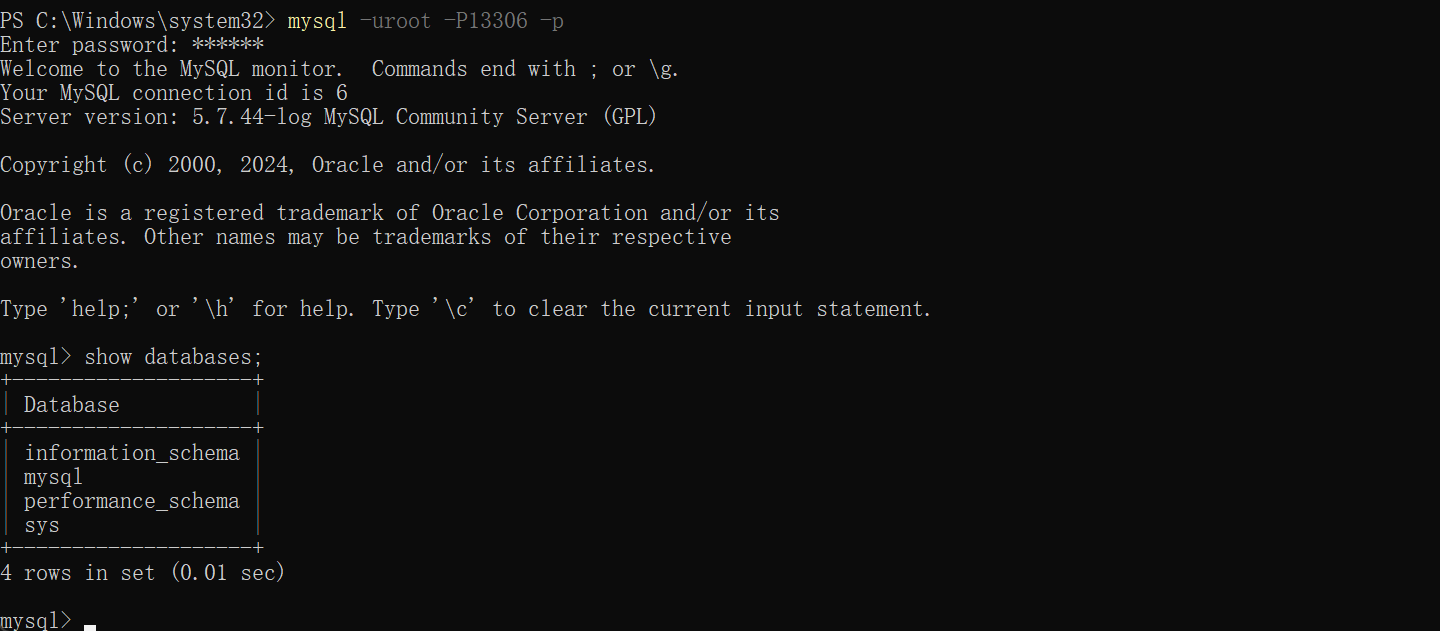Select the sys database row
The image size is (1440, 631).
(x=42, y=525)
